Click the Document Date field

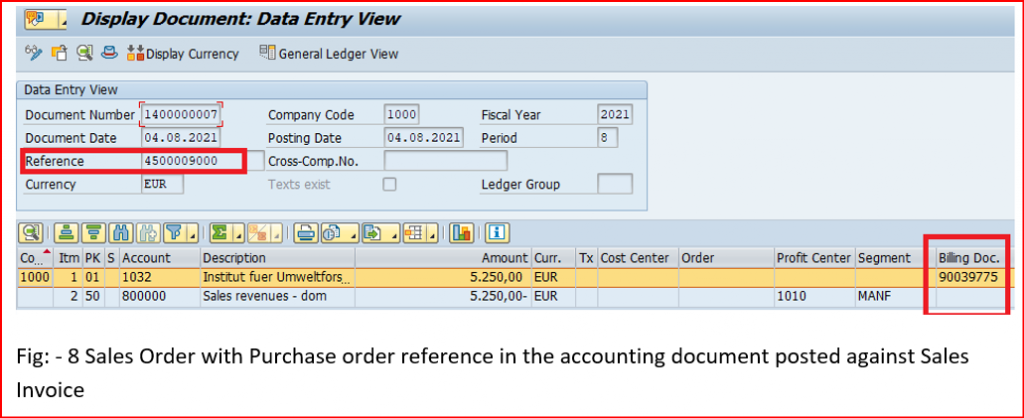[x=182, y=138]
